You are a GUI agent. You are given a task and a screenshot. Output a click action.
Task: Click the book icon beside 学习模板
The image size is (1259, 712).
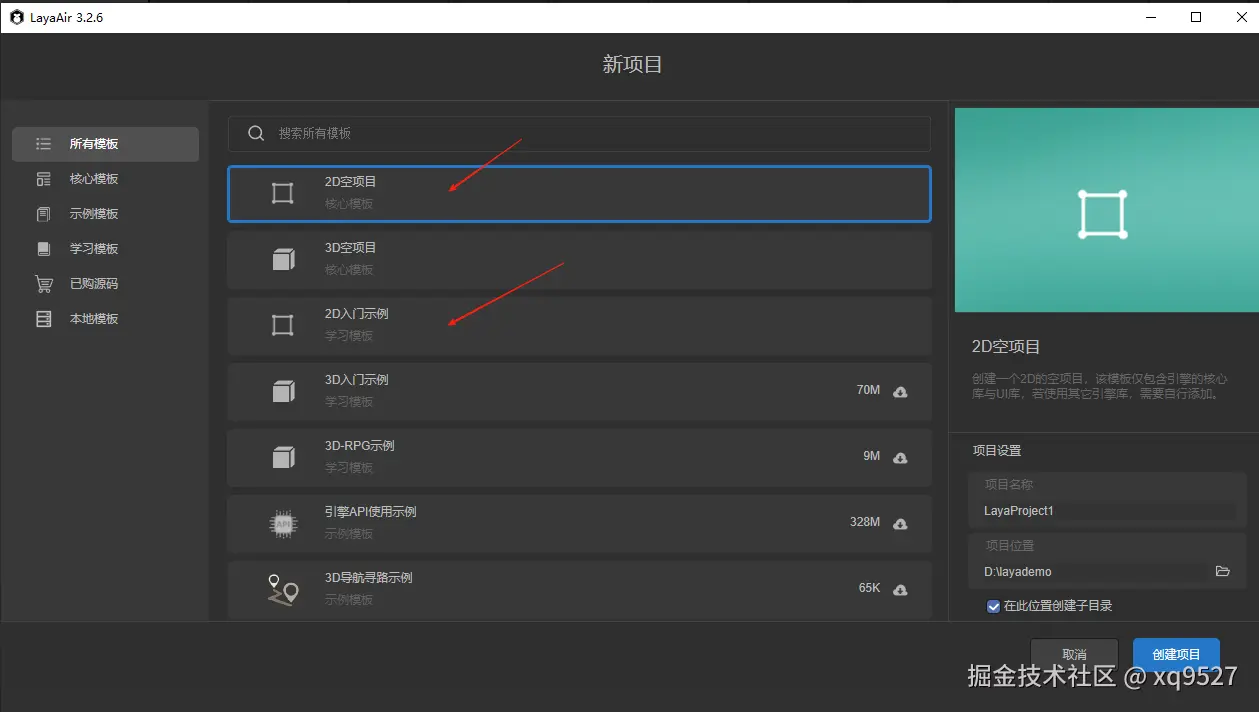43,249
